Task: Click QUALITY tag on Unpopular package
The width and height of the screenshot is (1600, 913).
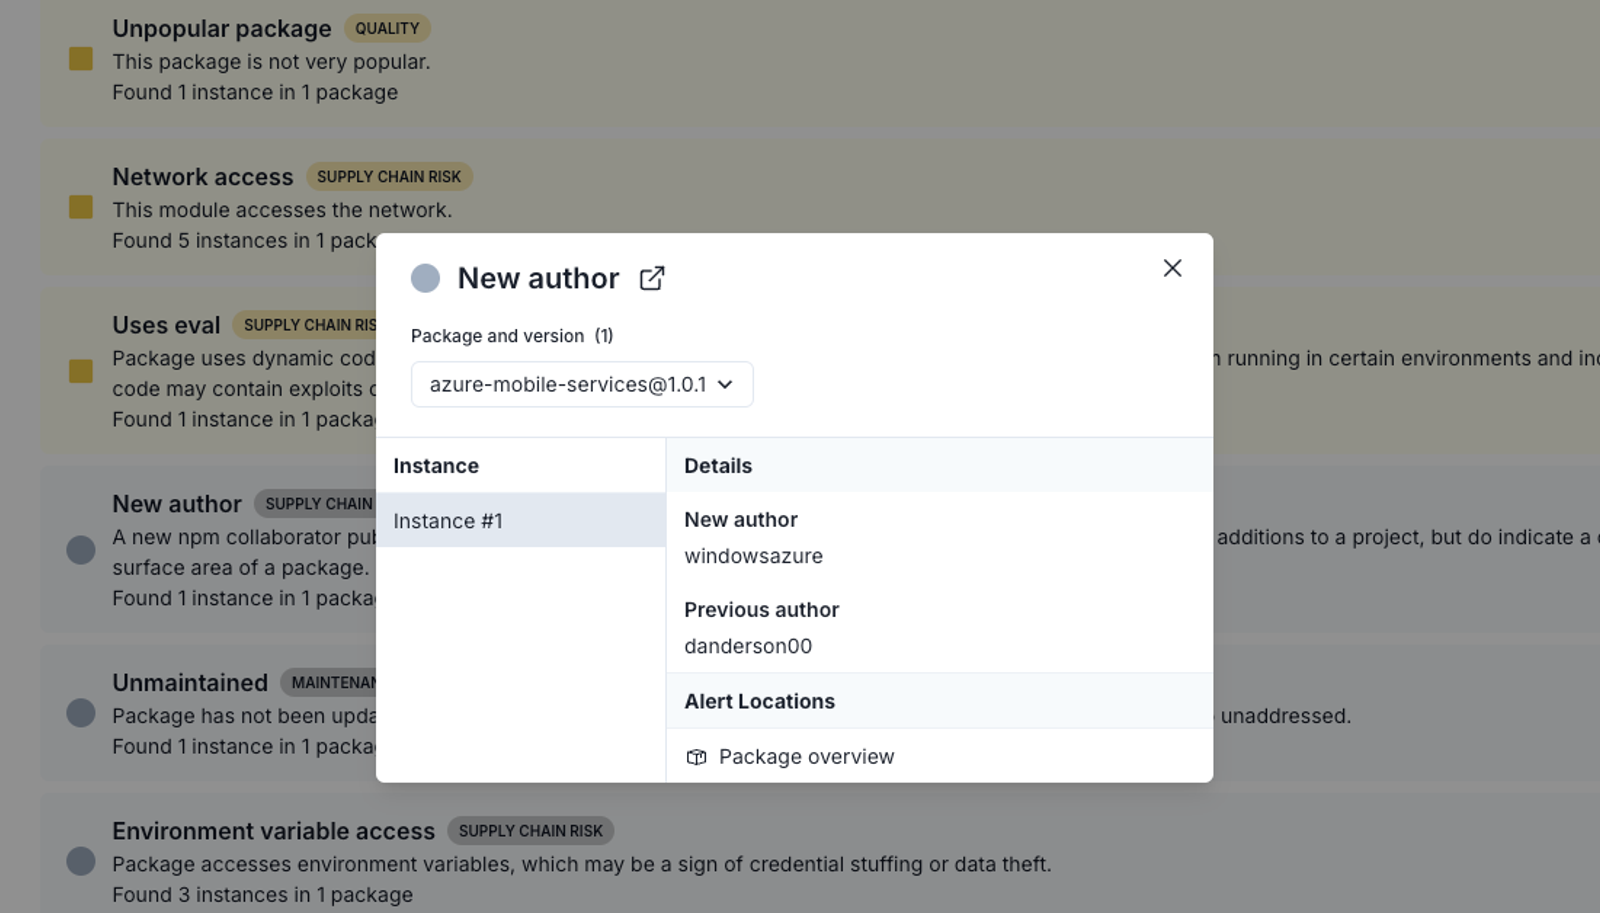Action: (387, 29)
